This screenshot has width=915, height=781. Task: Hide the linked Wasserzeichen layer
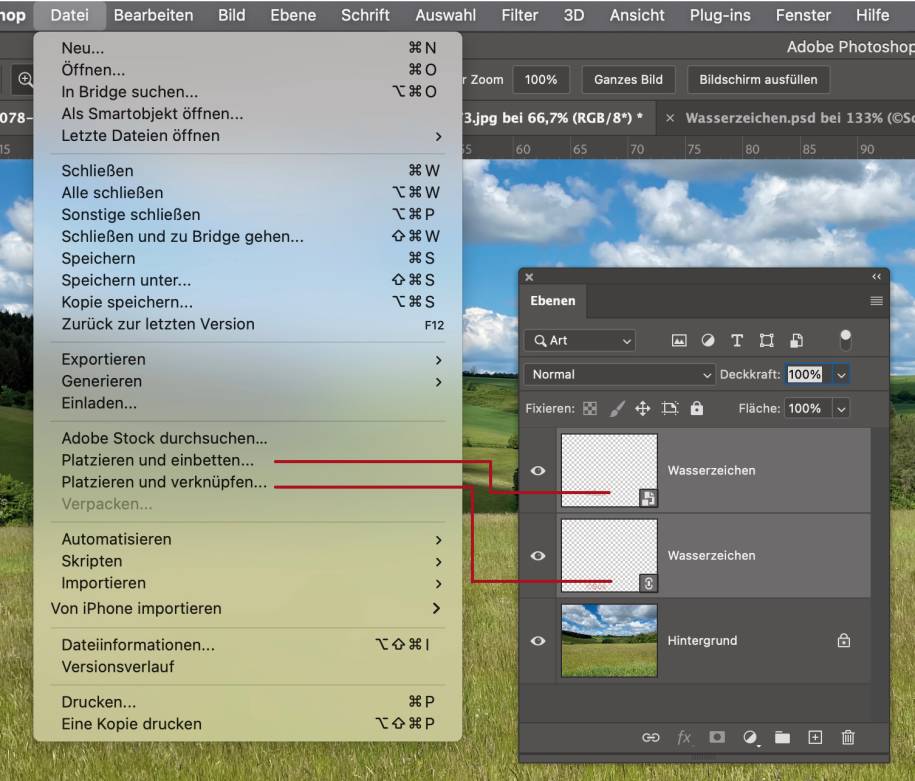538,556
